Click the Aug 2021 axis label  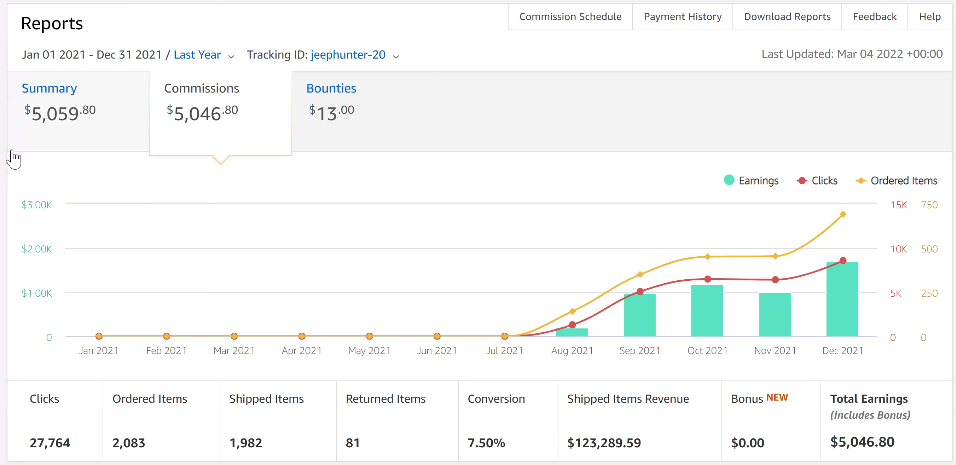coord(572,350)
